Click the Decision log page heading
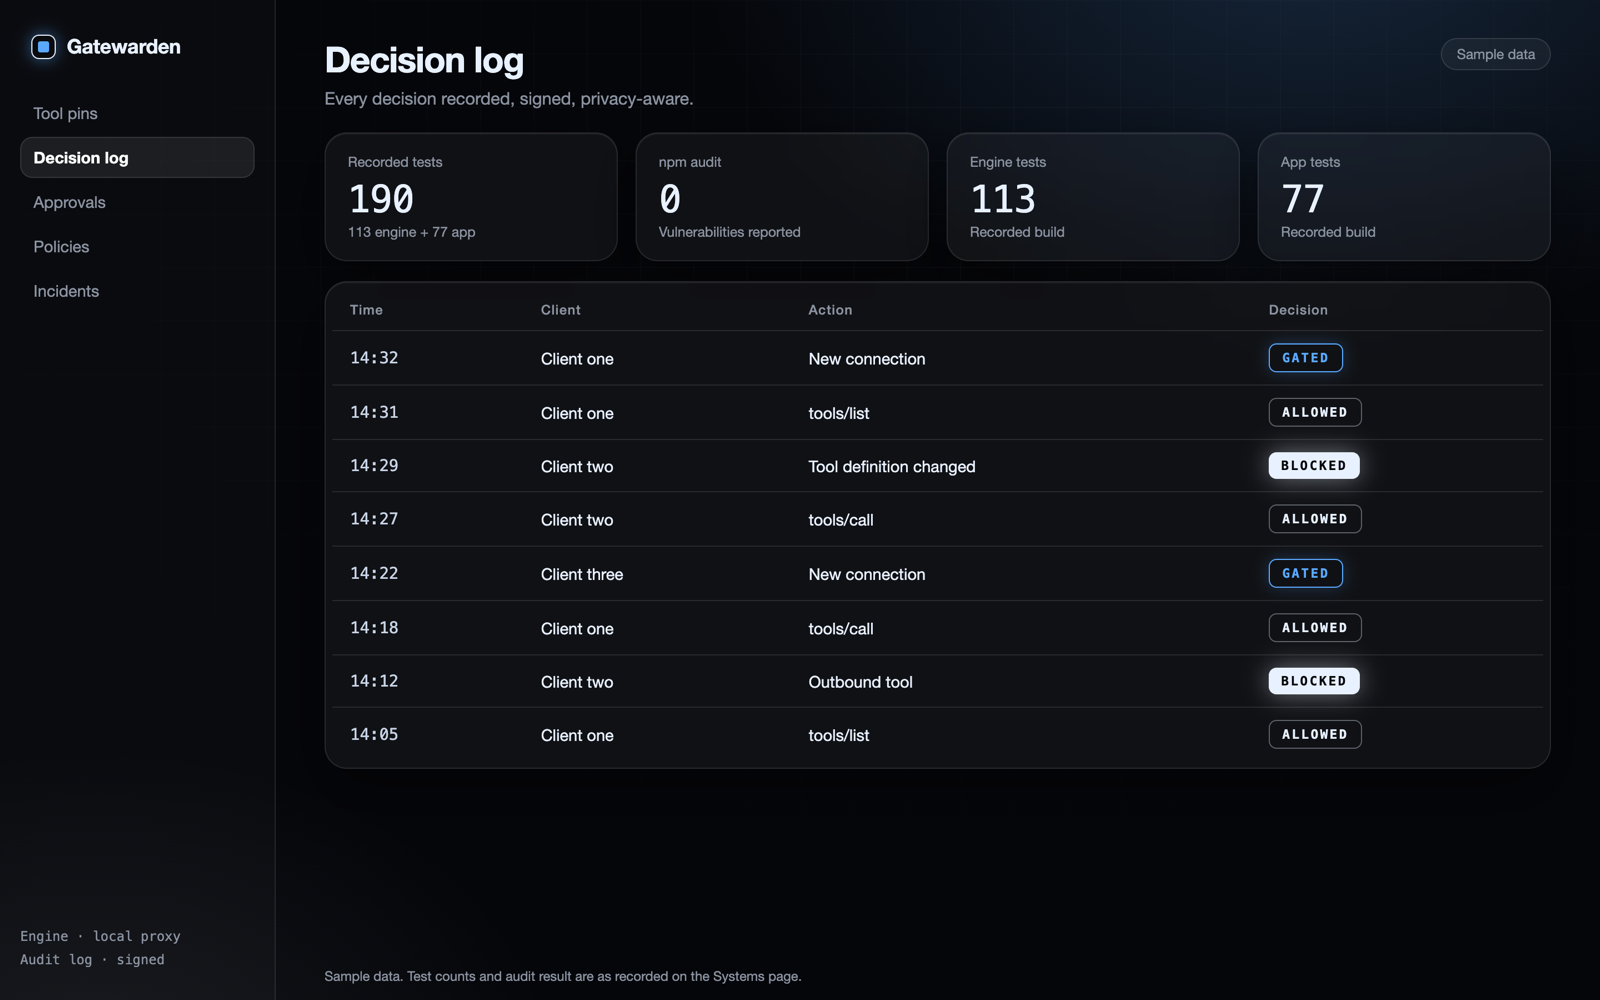This screenshot has height=1000, width=1600. pyautogui.click(x=424, y=61)
